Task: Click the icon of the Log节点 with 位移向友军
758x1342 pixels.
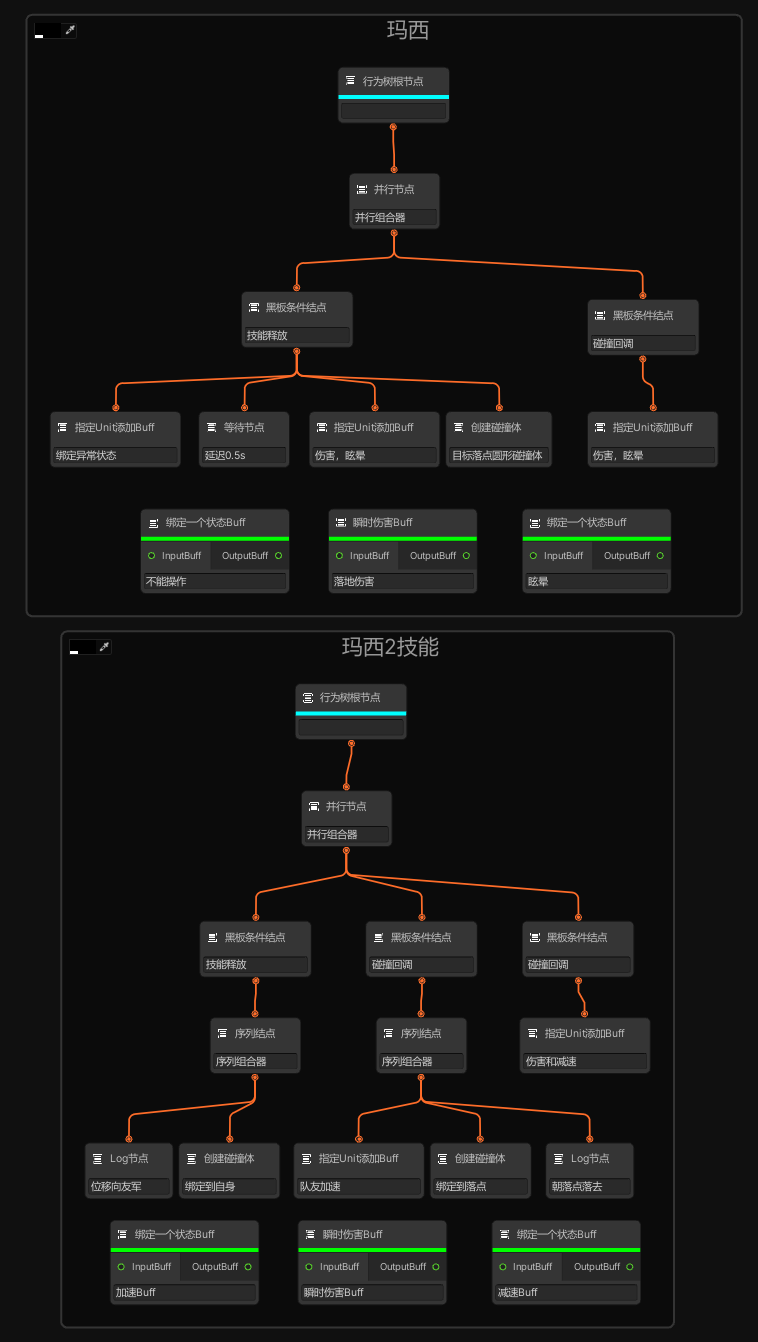Action: [97, 1158]
